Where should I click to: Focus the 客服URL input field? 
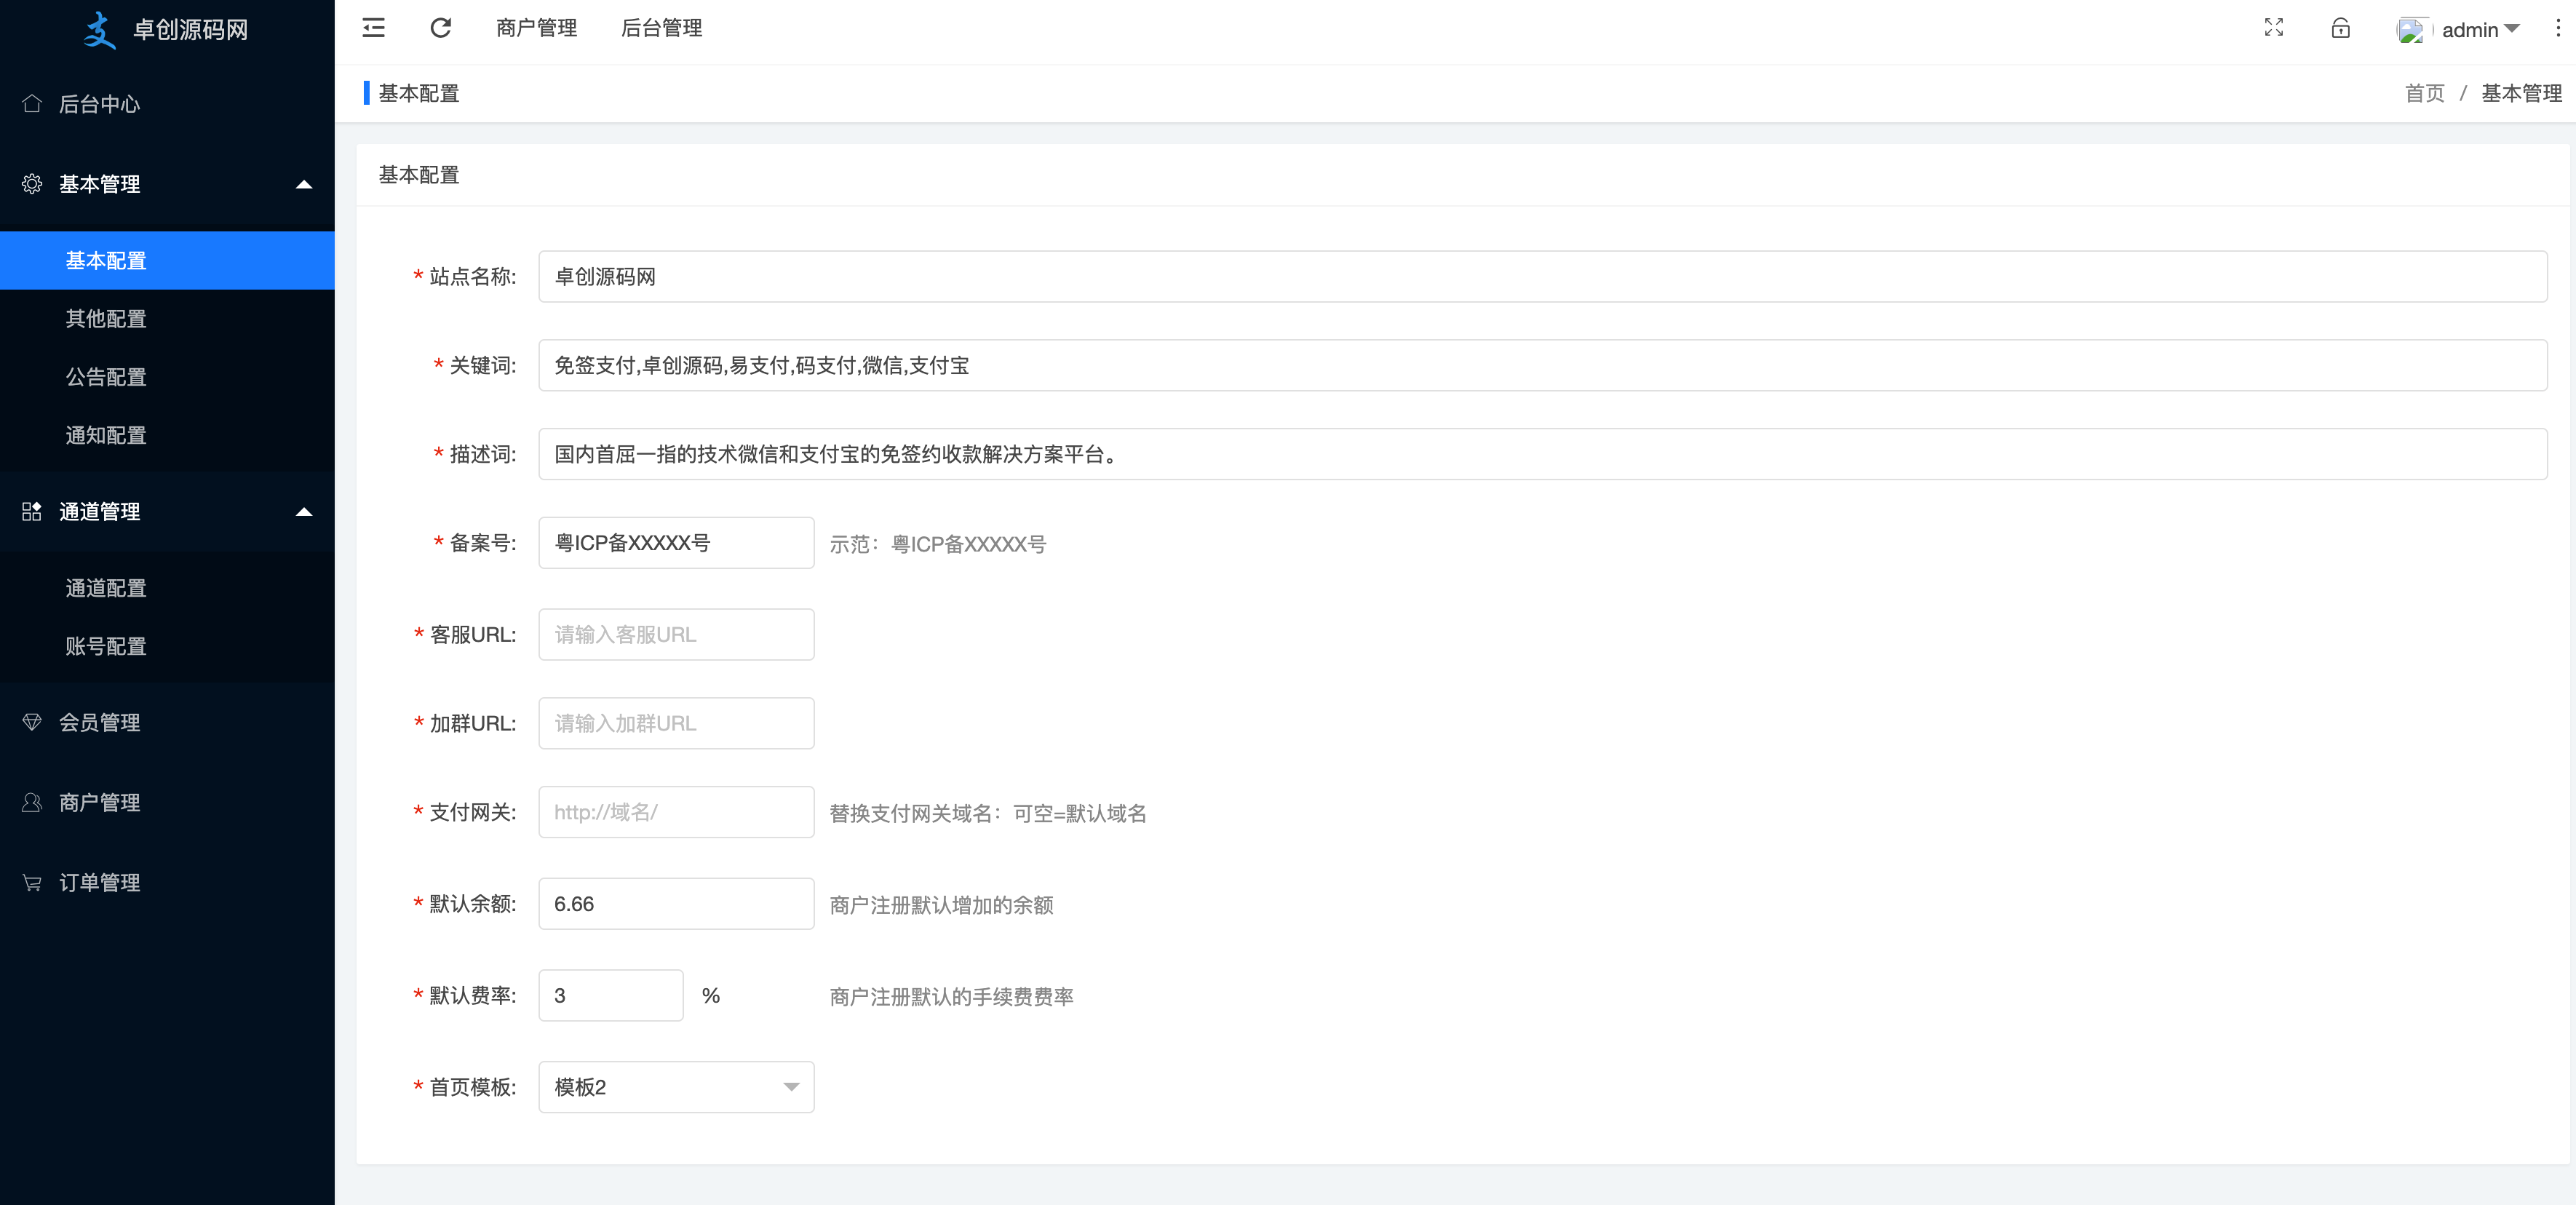click(x=676, y=634)
